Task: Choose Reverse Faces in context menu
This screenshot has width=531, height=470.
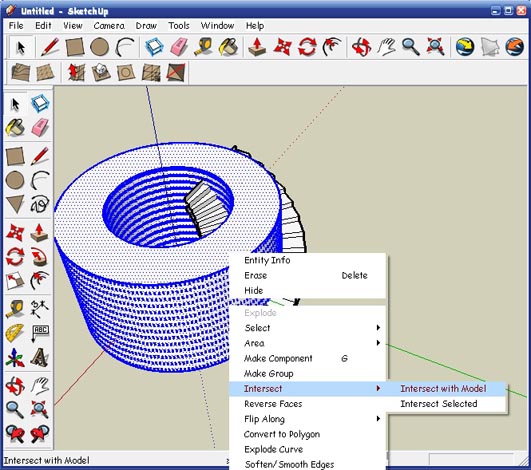Action: tap(307, 404)
